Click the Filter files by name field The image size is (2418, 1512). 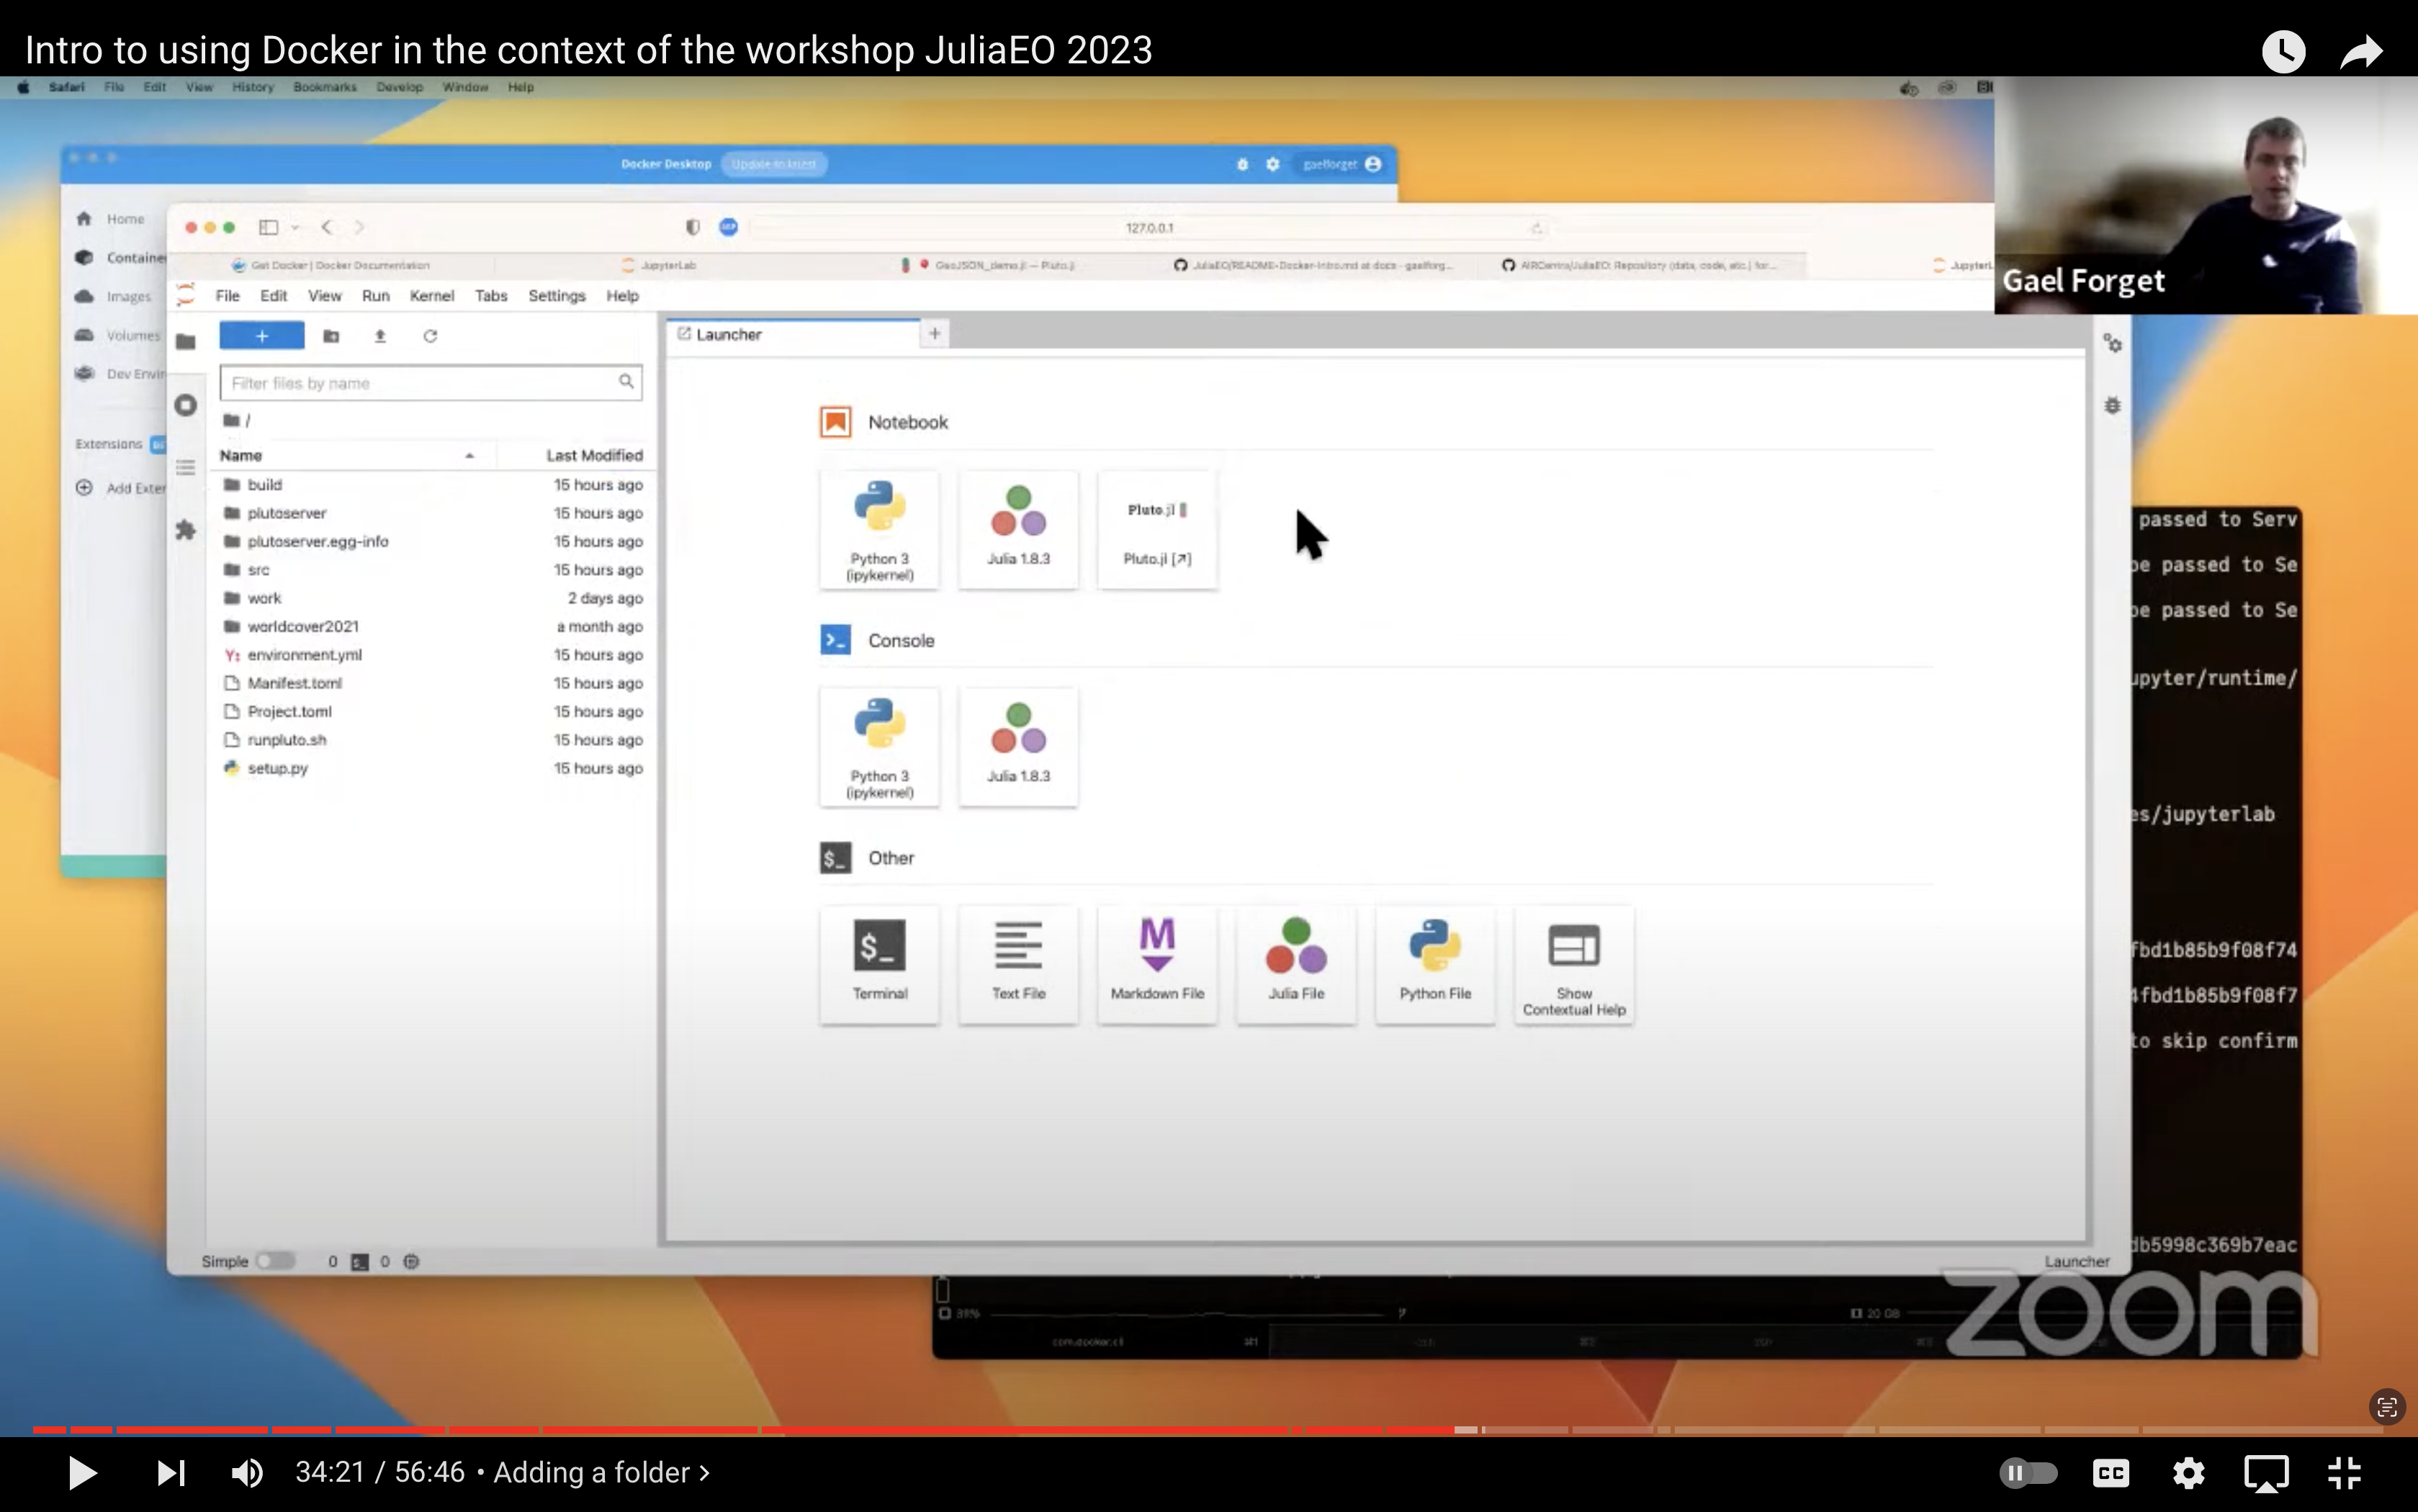420,383
